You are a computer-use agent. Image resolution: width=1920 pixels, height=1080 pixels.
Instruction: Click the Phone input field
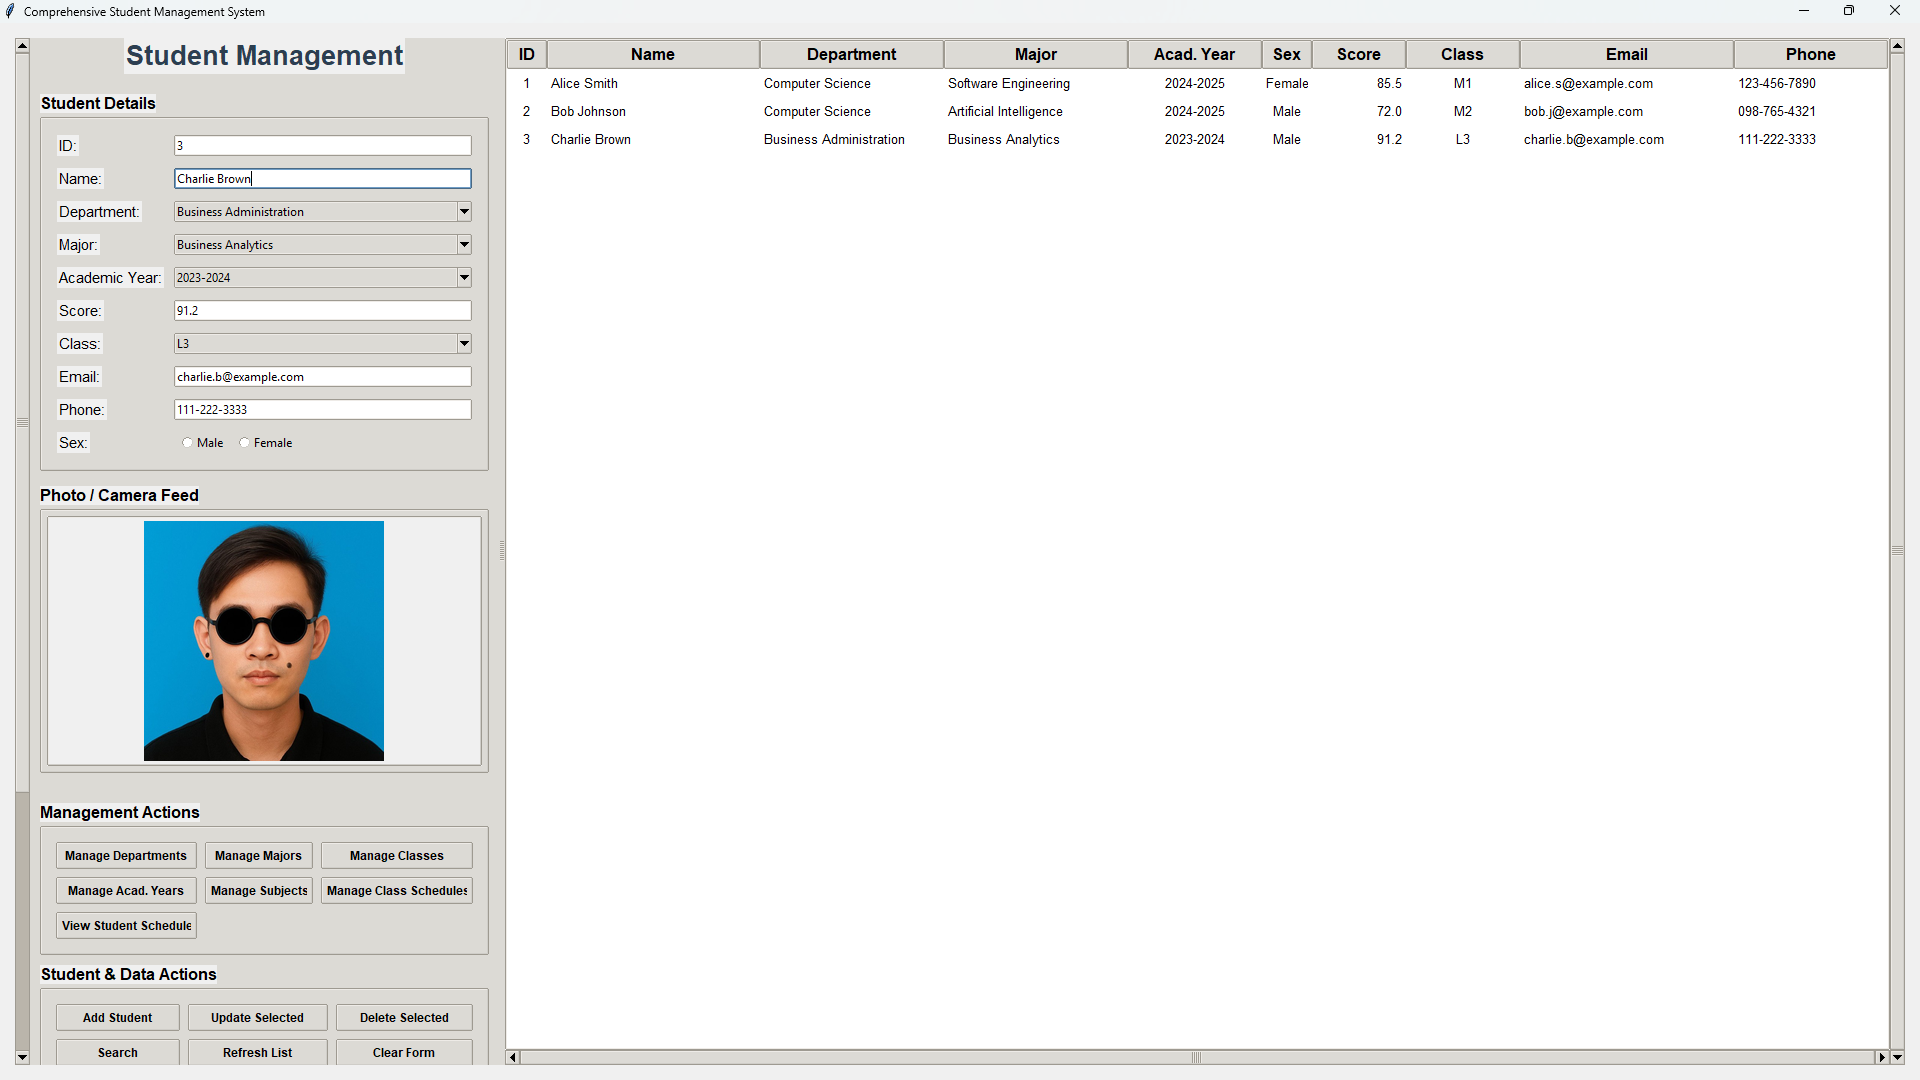[323, 410]
